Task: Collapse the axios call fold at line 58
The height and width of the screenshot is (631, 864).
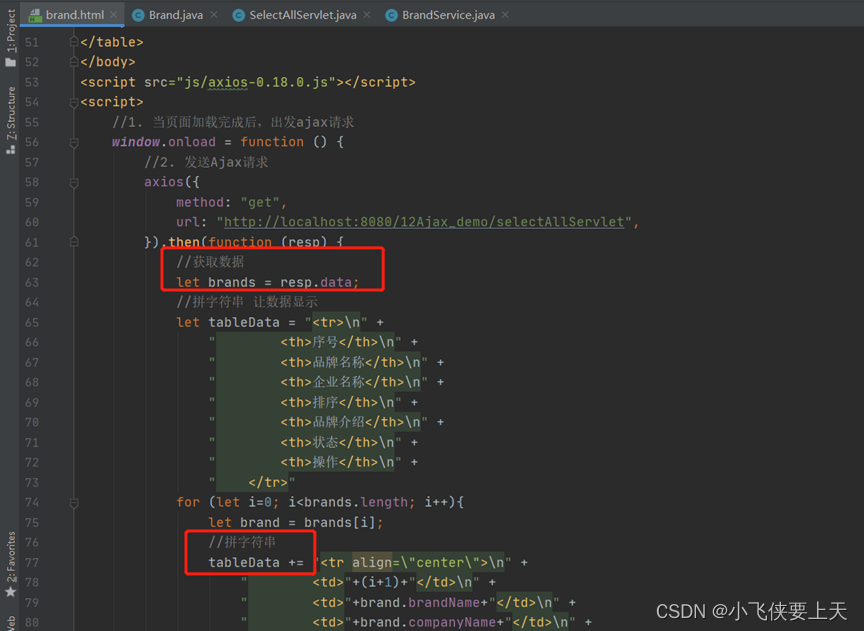Action: tap(74, 182)
